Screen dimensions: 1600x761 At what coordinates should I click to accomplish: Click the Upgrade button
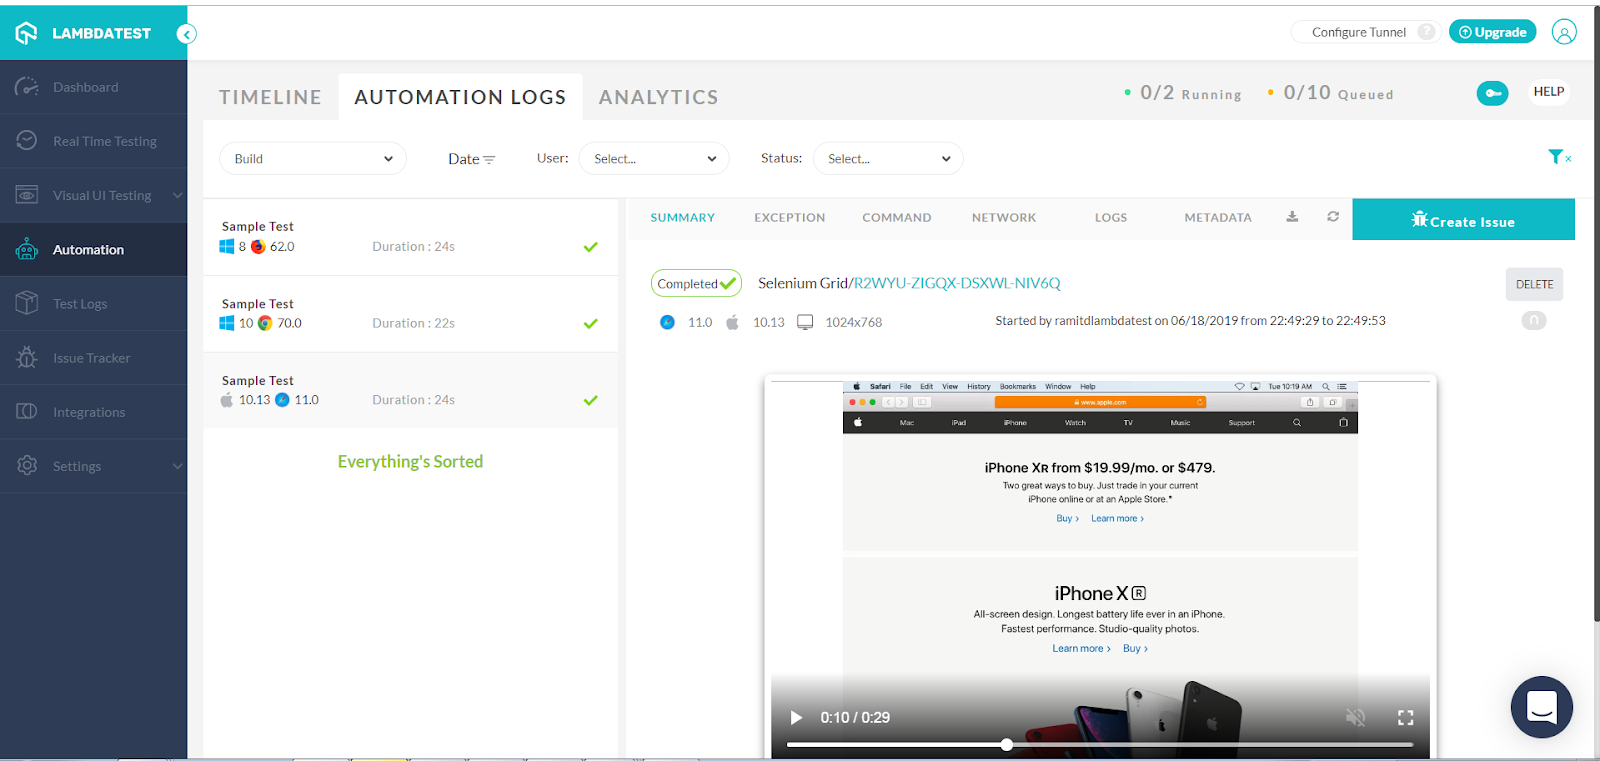1492,32
